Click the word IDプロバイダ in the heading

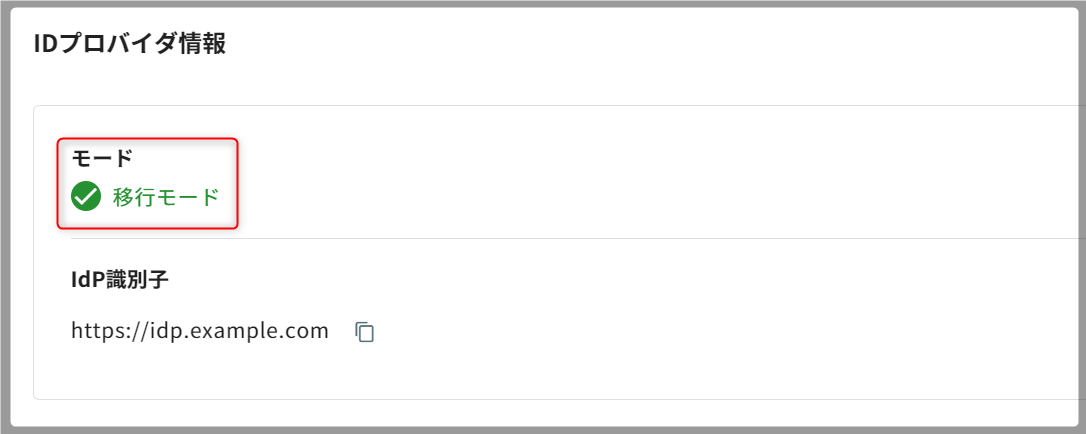point(100,44)
